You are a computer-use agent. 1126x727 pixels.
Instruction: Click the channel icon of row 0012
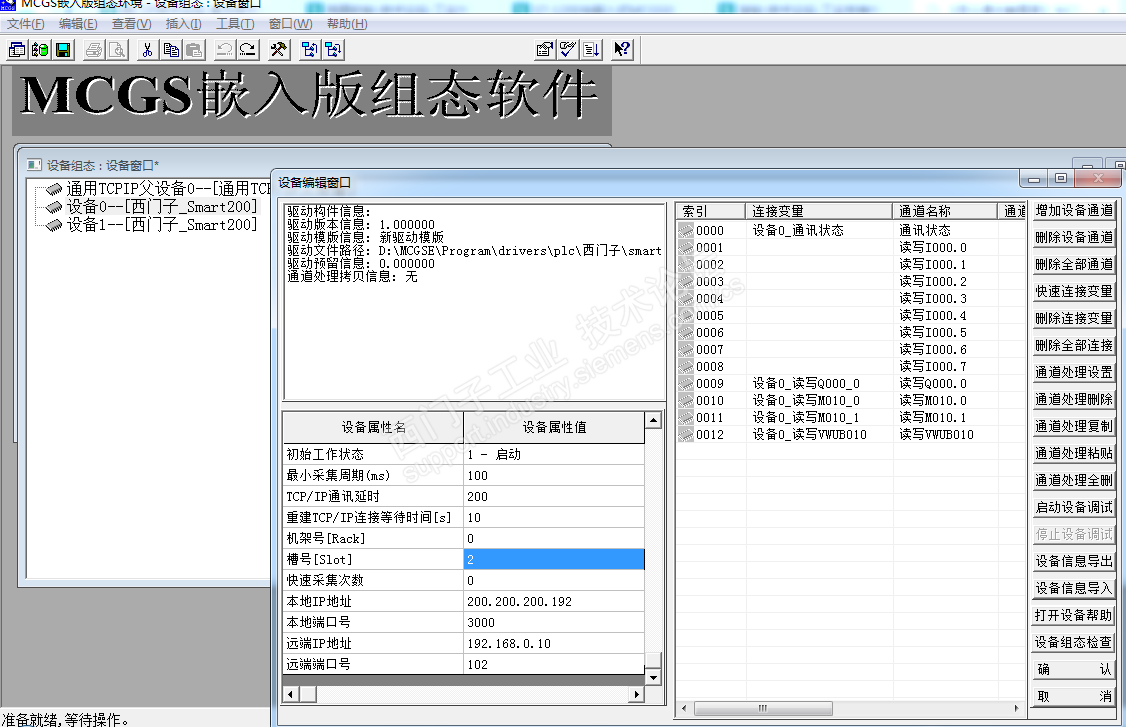click(686, 435)
